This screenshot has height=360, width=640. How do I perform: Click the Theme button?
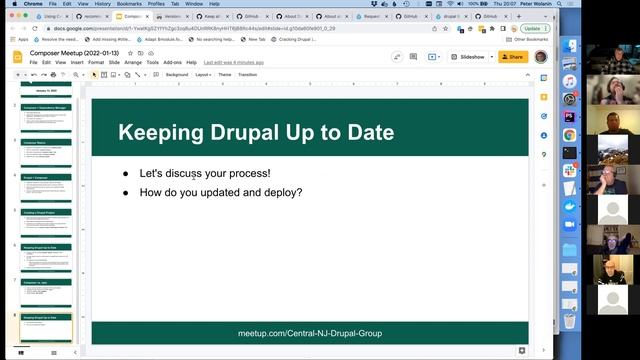click(x=224, y=75)
